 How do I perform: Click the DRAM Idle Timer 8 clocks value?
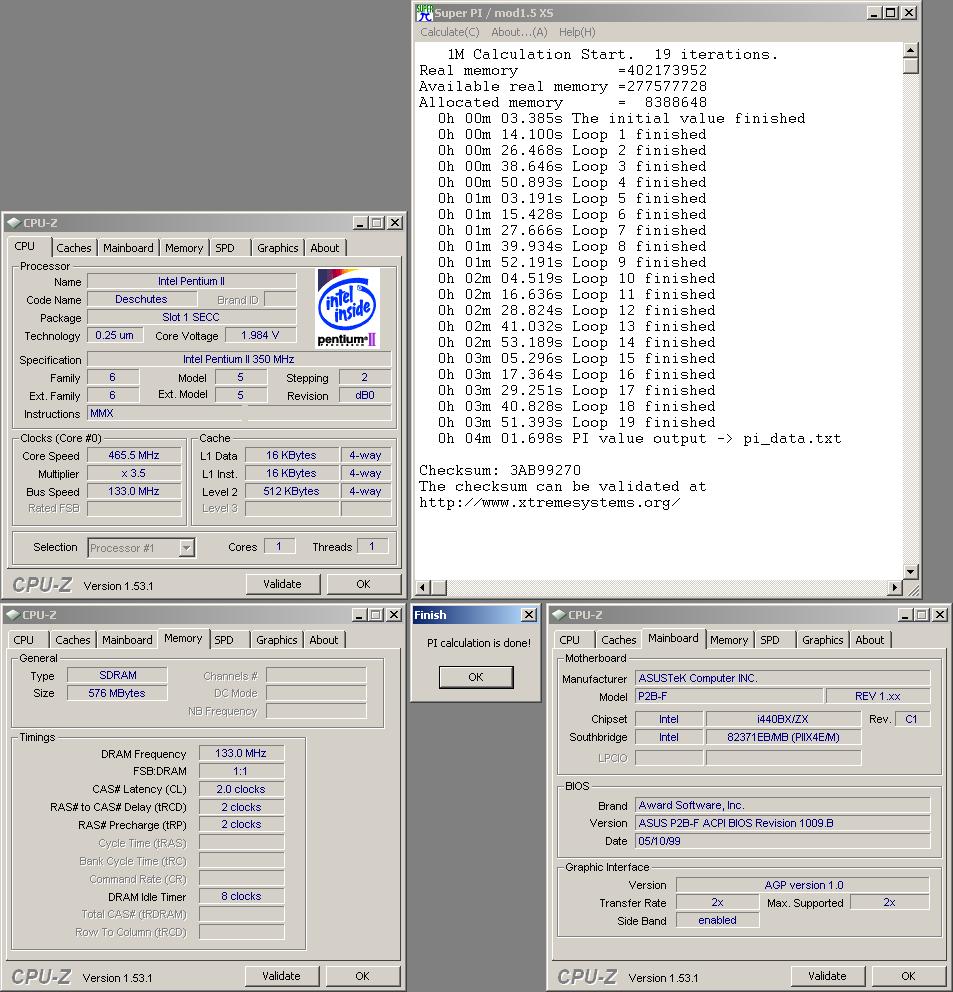[241, 896]
